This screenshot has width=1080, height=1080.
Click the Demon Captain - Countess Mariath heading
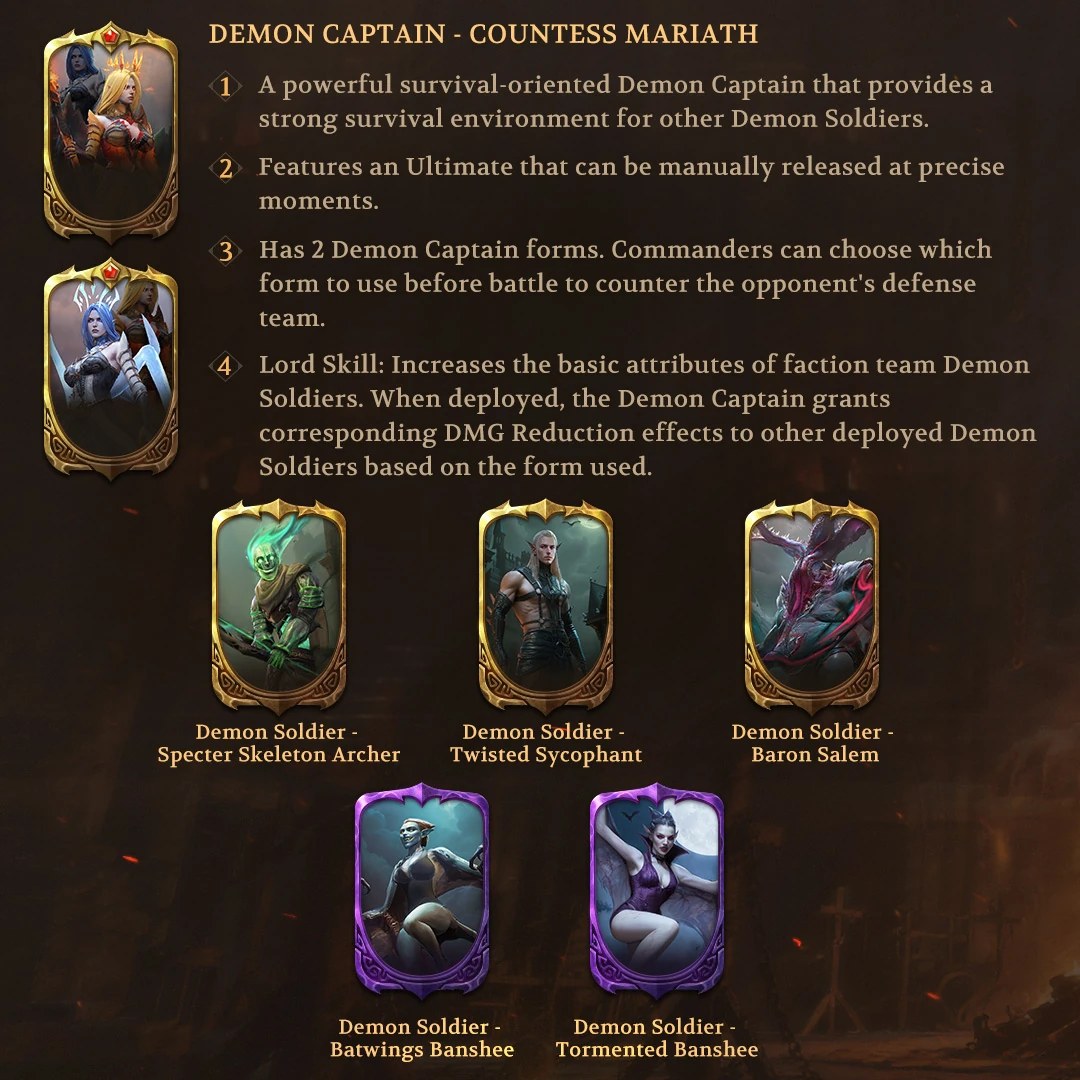click(484, 34)
